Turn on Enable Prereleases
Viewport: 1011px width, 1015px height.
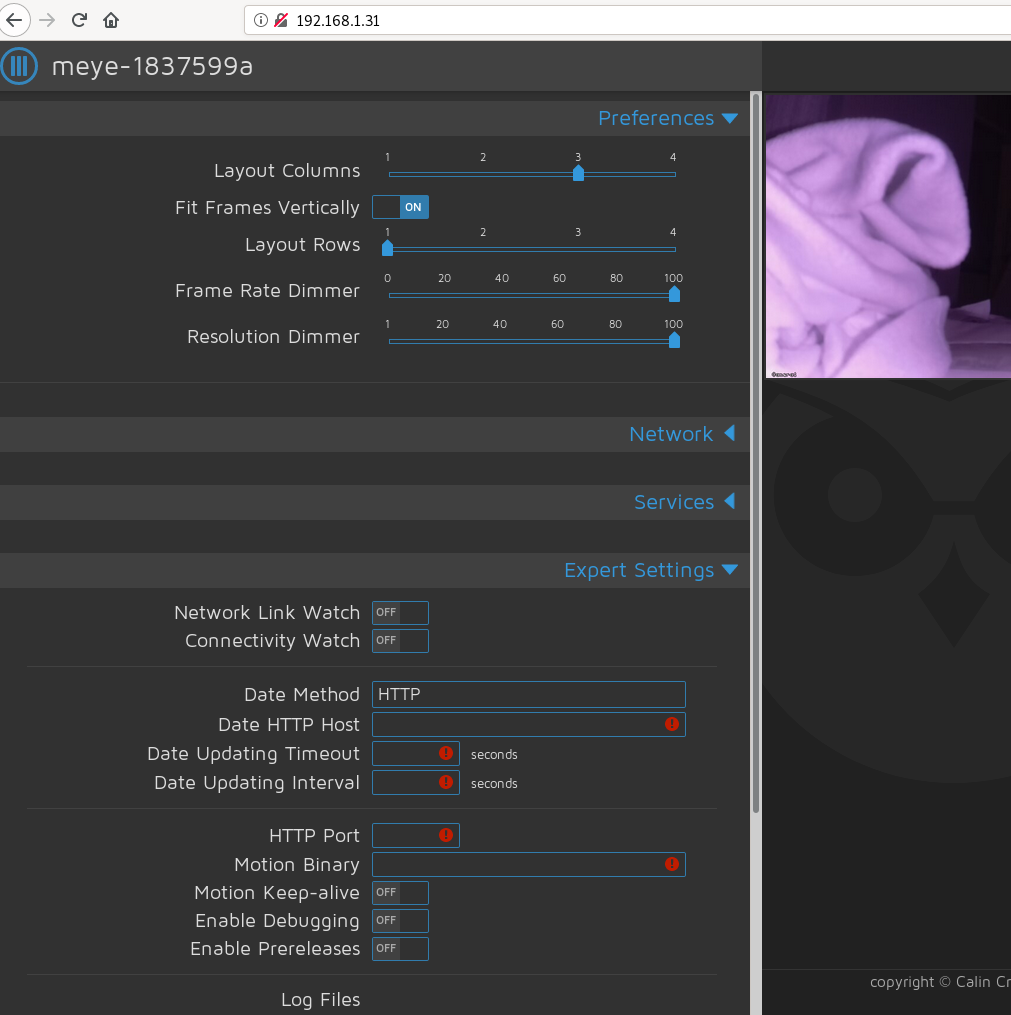pos(400,949)
